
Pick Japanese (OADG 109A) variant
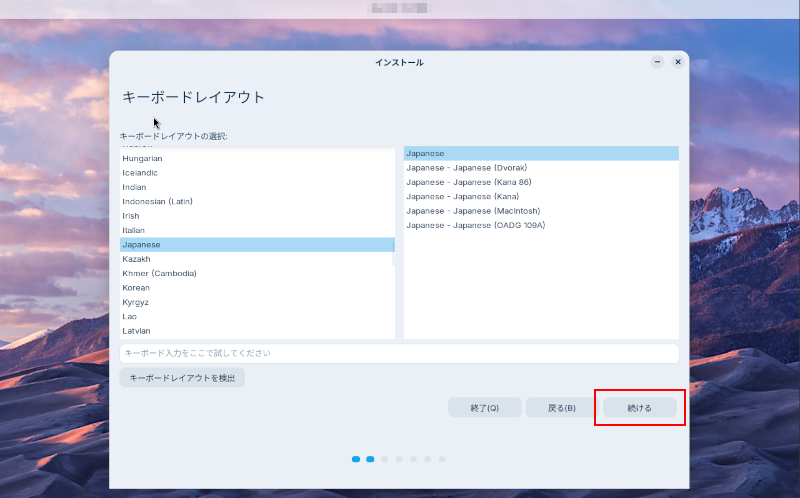pos(475,225)
